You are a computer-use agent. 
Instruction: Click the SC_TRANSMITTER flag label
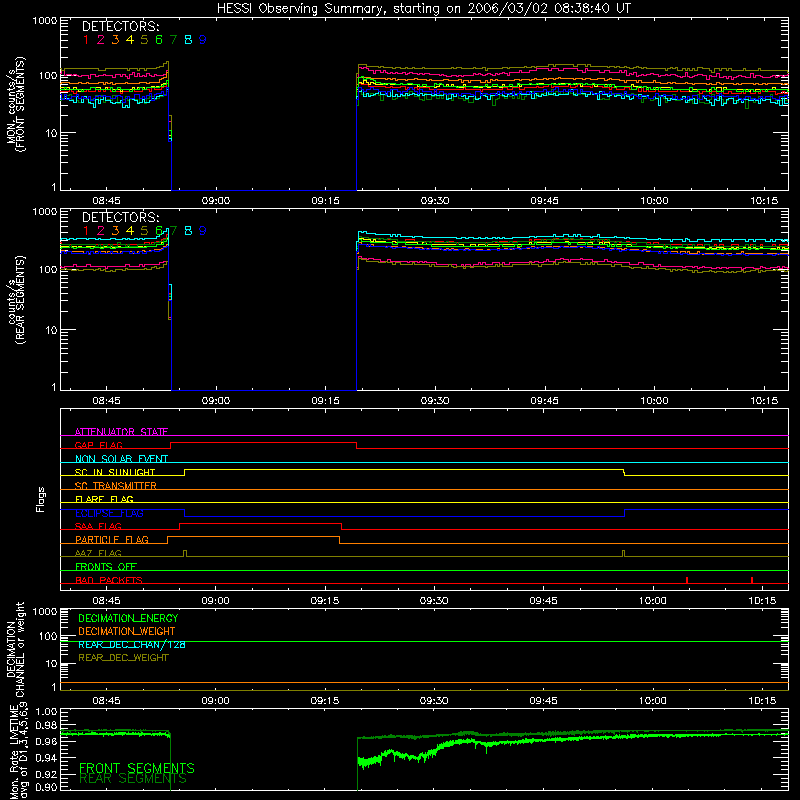coord(116,486)
